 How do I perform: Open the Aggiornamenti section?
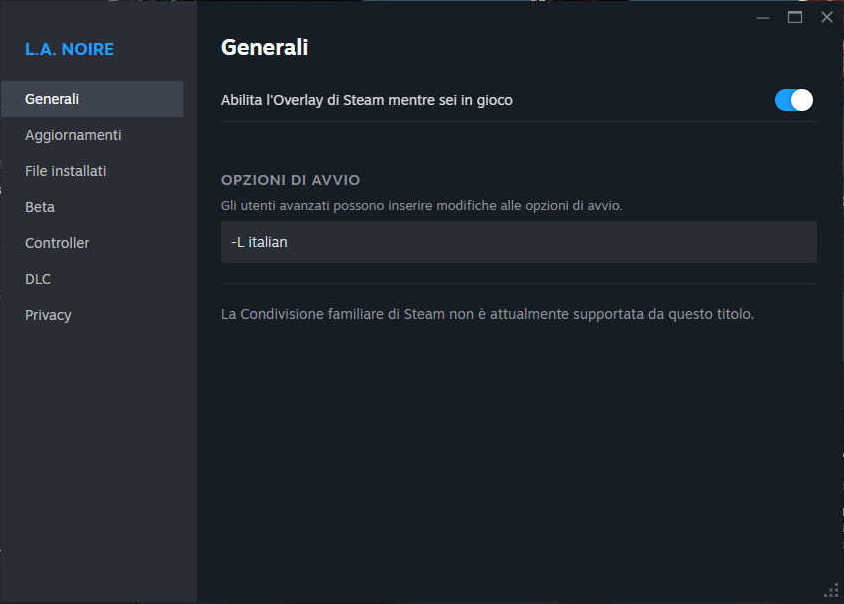click(x=73, y=135)
